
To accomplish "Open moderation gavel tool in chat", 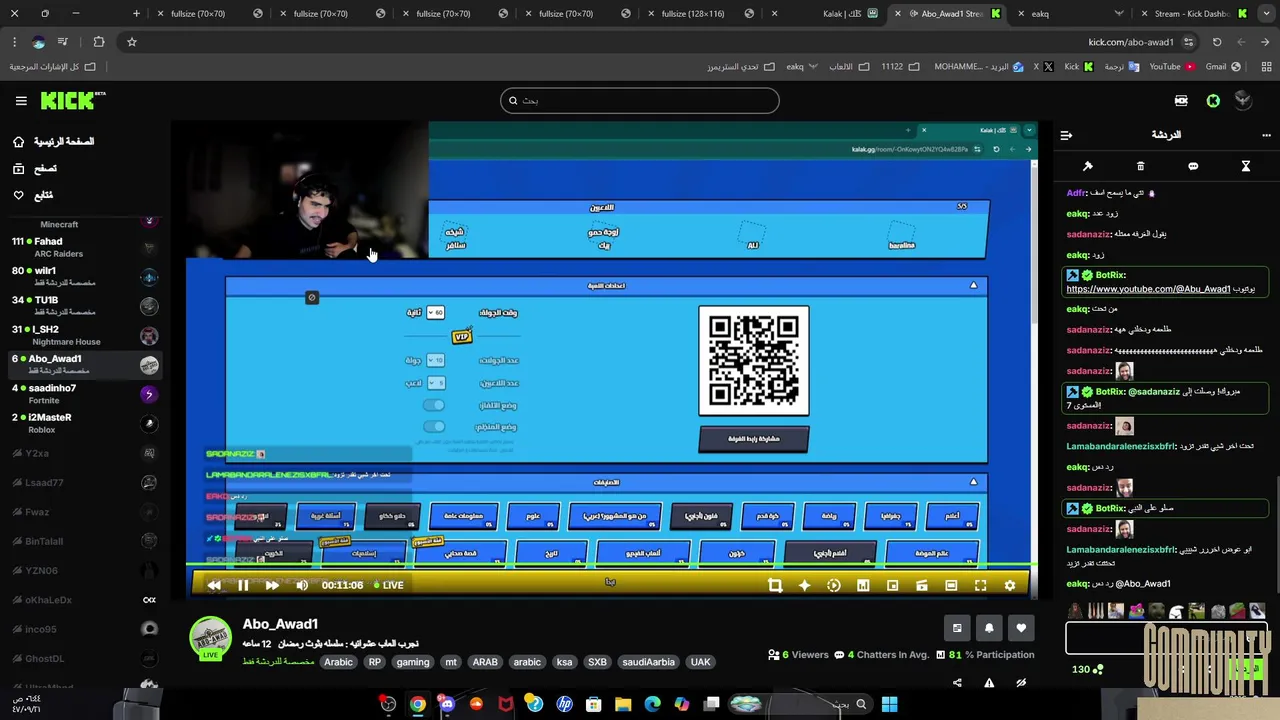I will point(1088,166).
